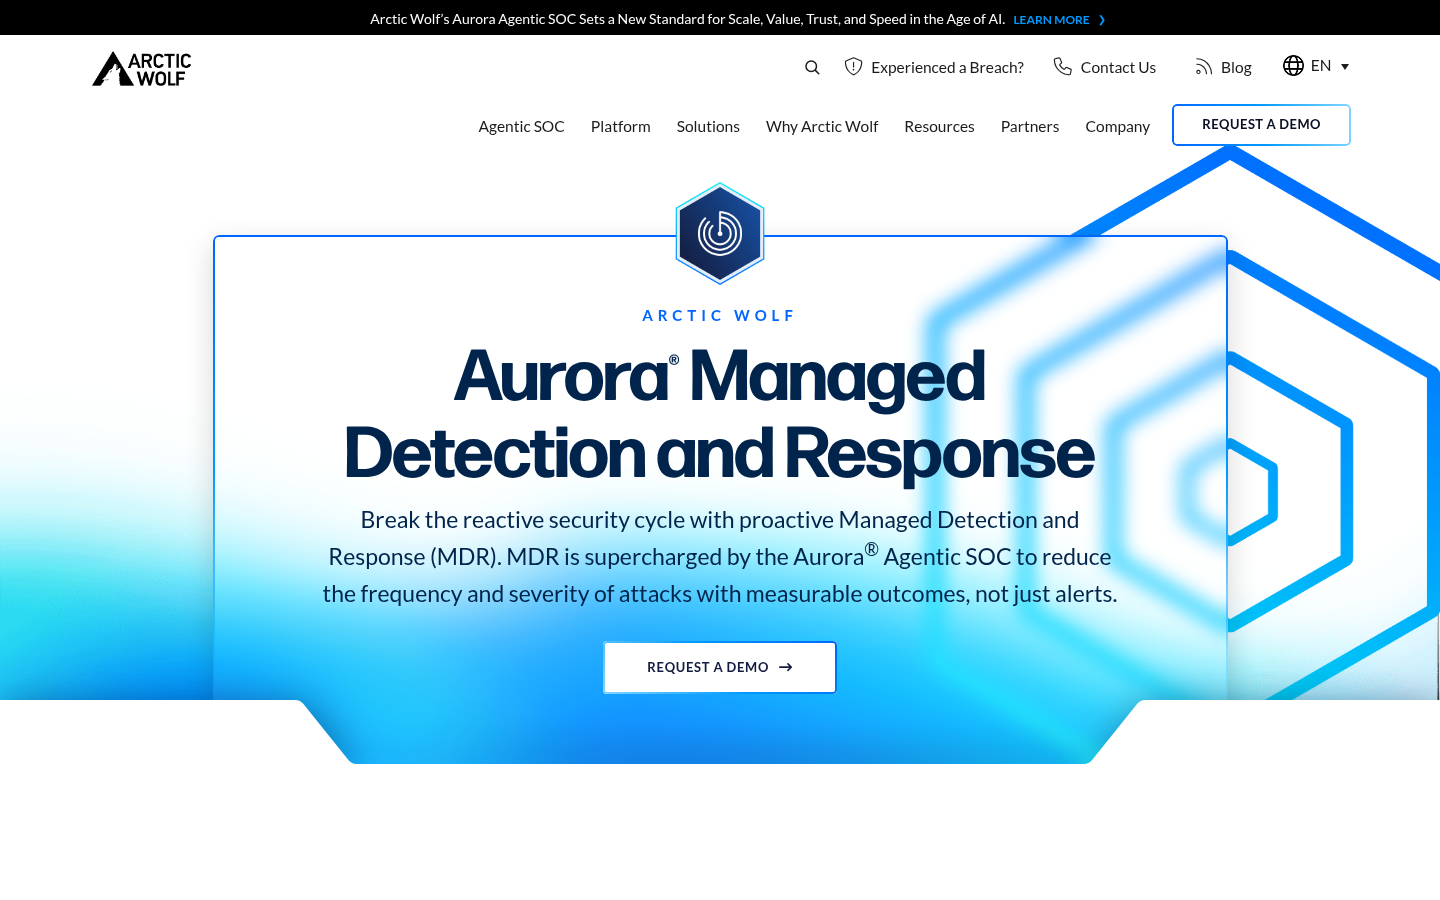Open the Why Arctic Wolf menu

[822, 126]
